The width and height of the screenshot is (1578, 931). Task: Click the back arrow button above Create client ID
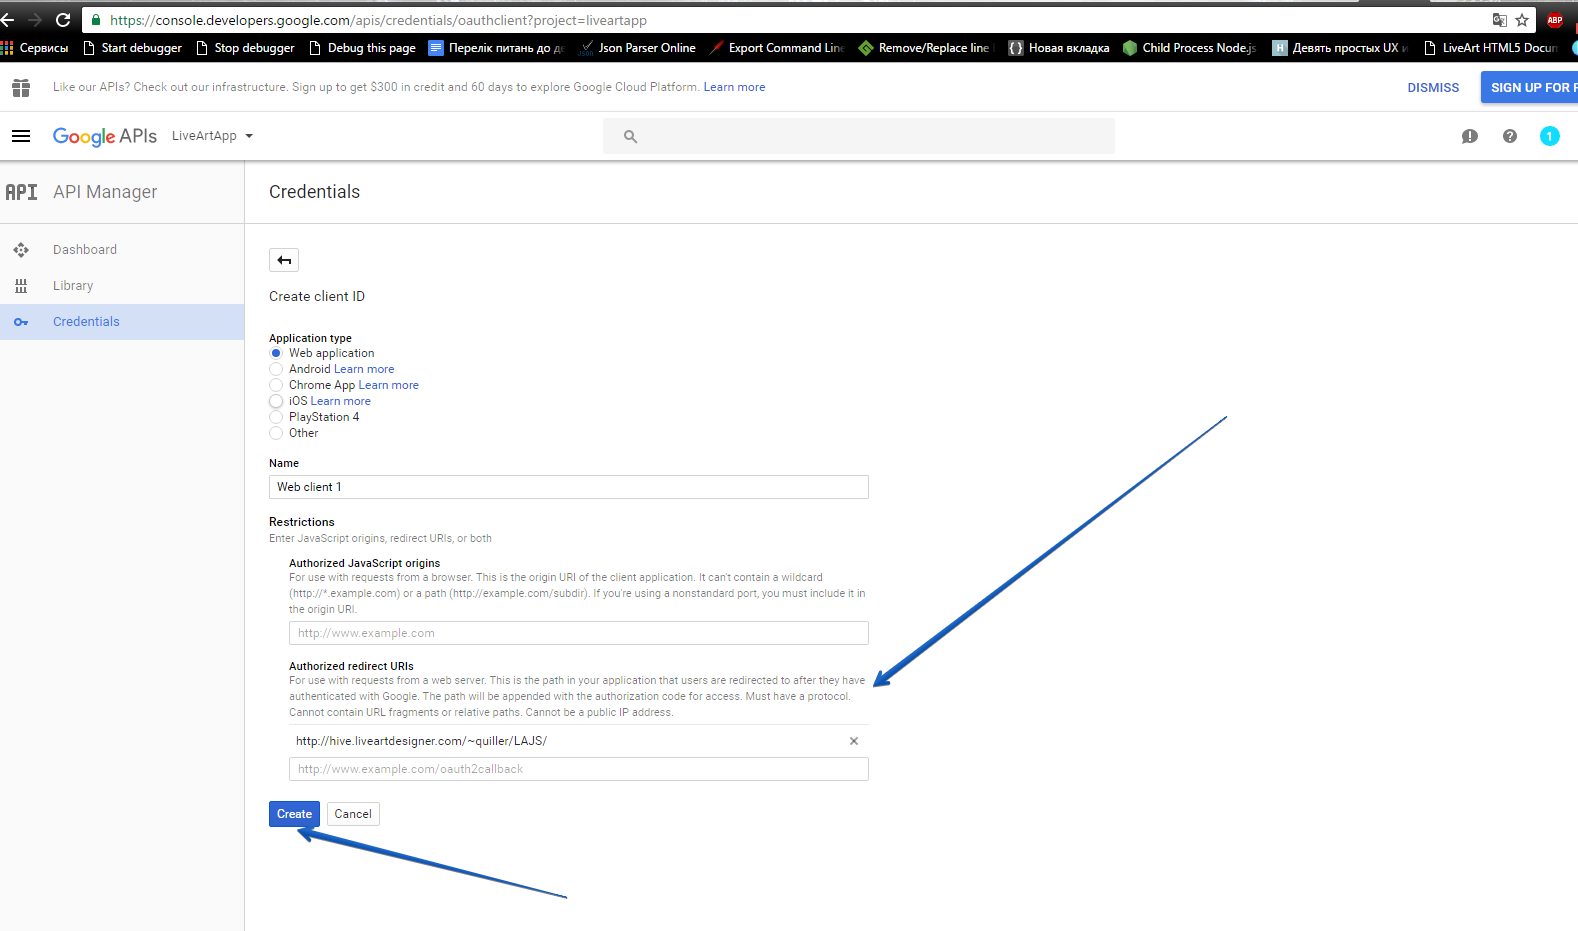pyautogui.click(x=284, y=260)
